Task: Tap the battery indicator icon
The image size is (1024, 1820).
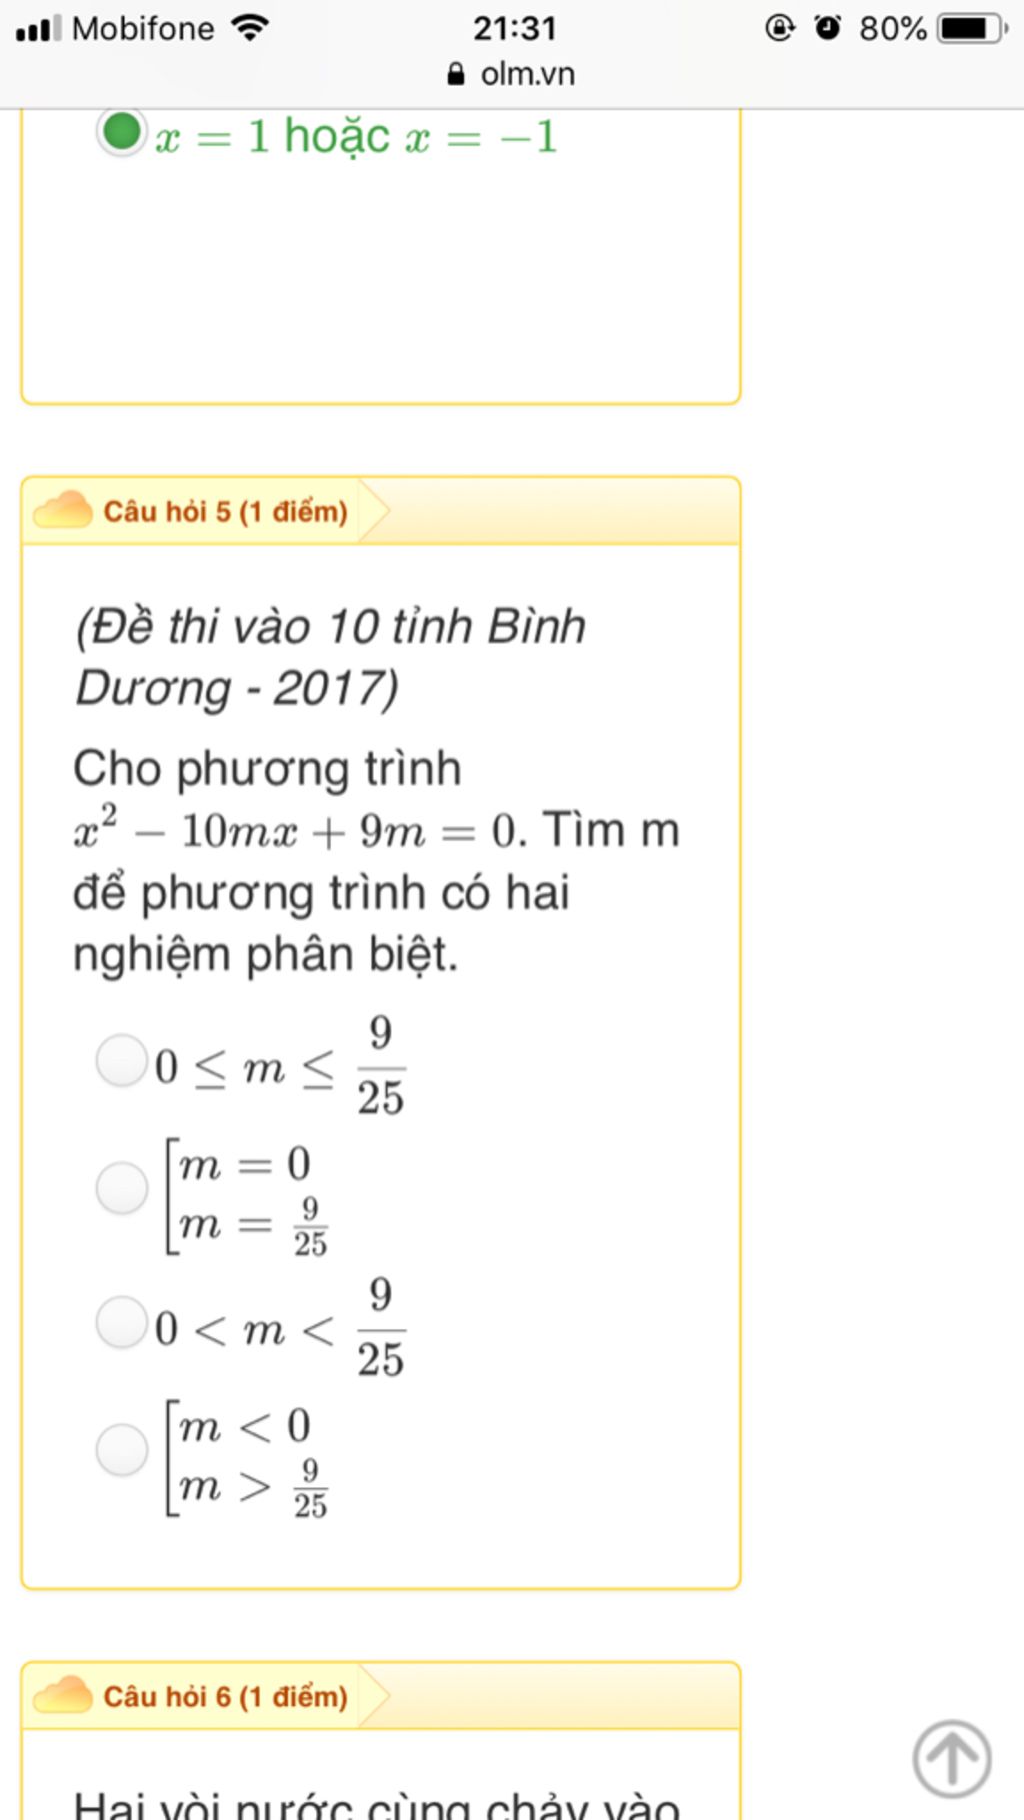Action: click(972, 28)
